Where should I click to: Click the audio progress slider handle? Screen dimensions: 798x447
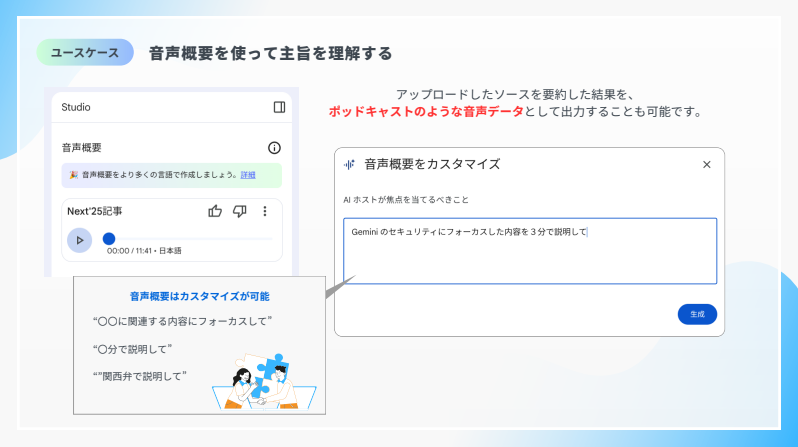(109, 238)
